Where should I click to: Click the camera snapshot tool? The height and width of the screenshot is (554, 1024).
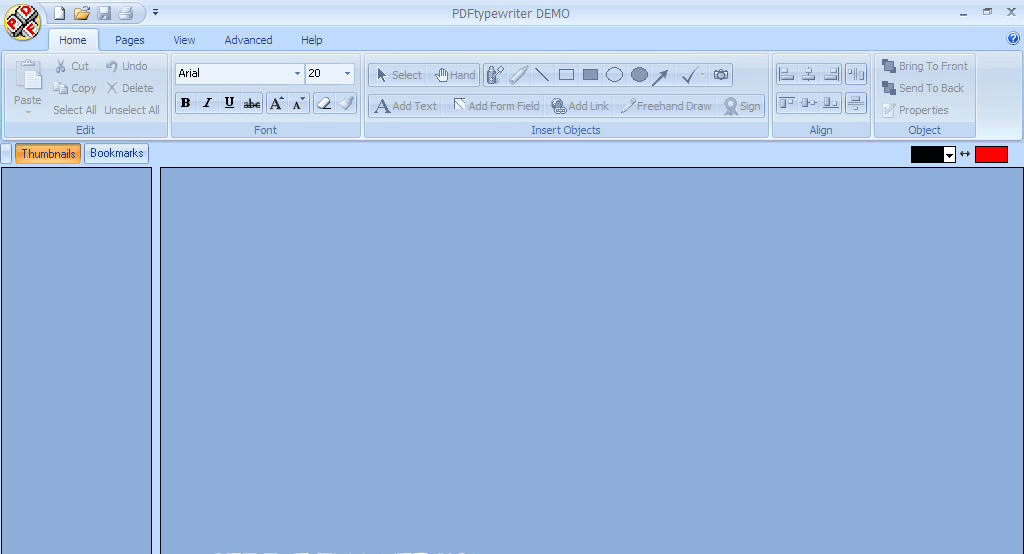point(721,75)
